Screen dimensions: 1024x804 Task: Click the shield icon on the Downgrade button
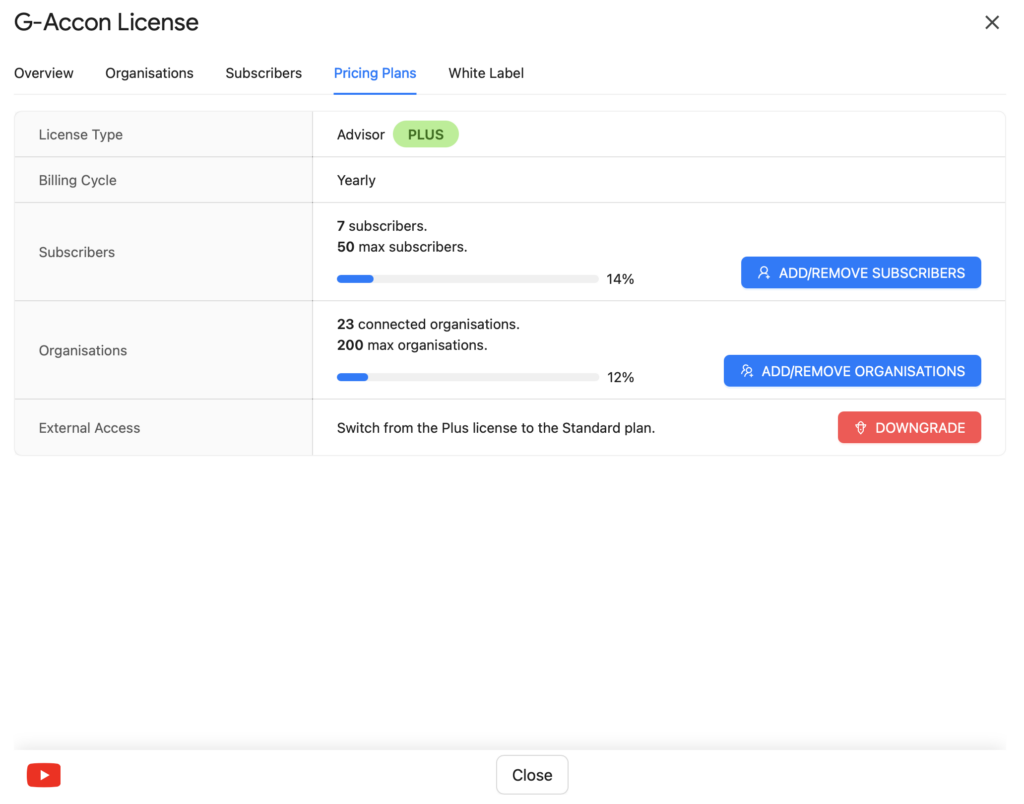pyautogui.click(x=860, y=428)
